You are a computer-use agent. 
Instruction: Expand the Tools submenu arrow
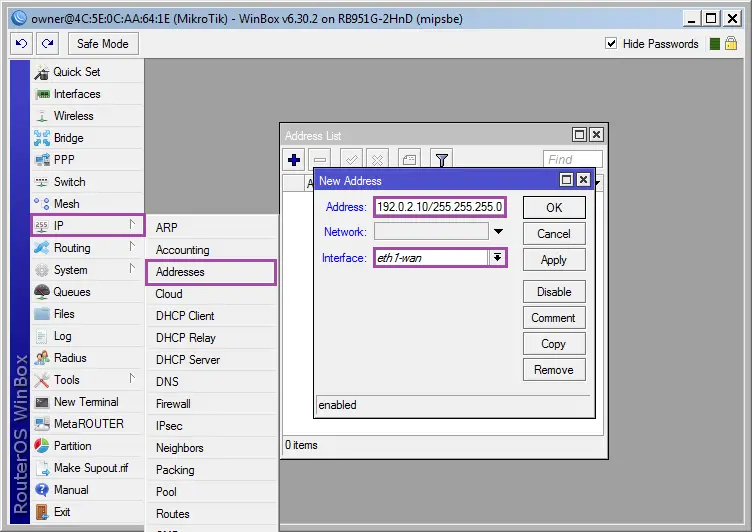pos(132,378)
